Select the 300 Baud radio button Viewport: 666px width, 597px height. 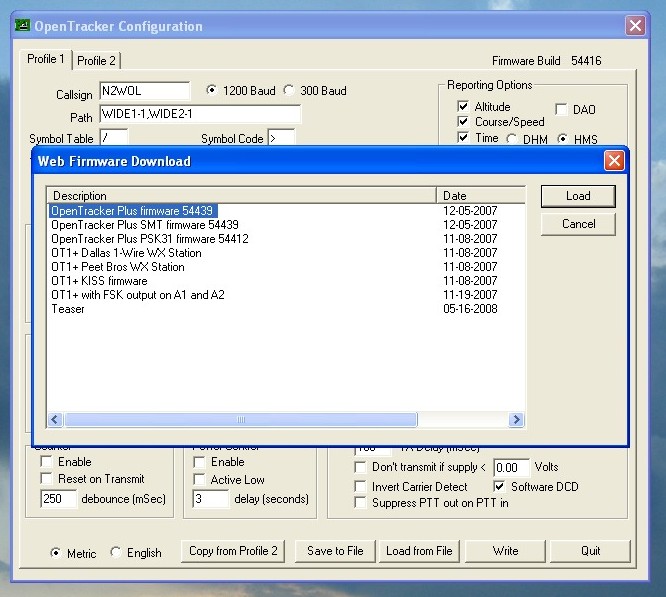(x=289, y=90)
